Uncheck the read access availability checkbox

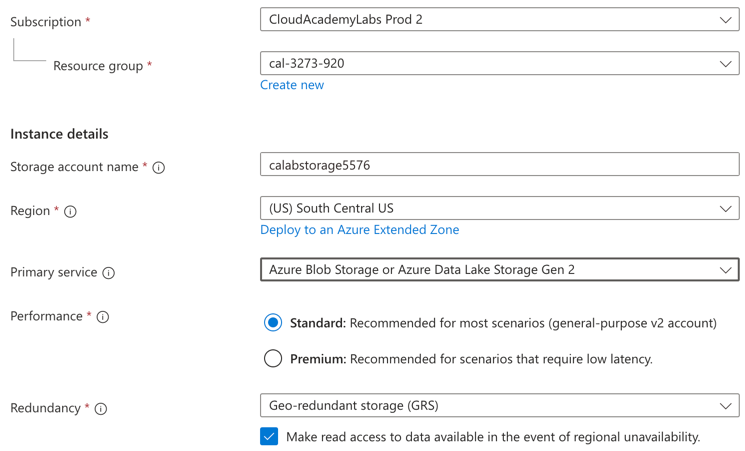(269, 437)
